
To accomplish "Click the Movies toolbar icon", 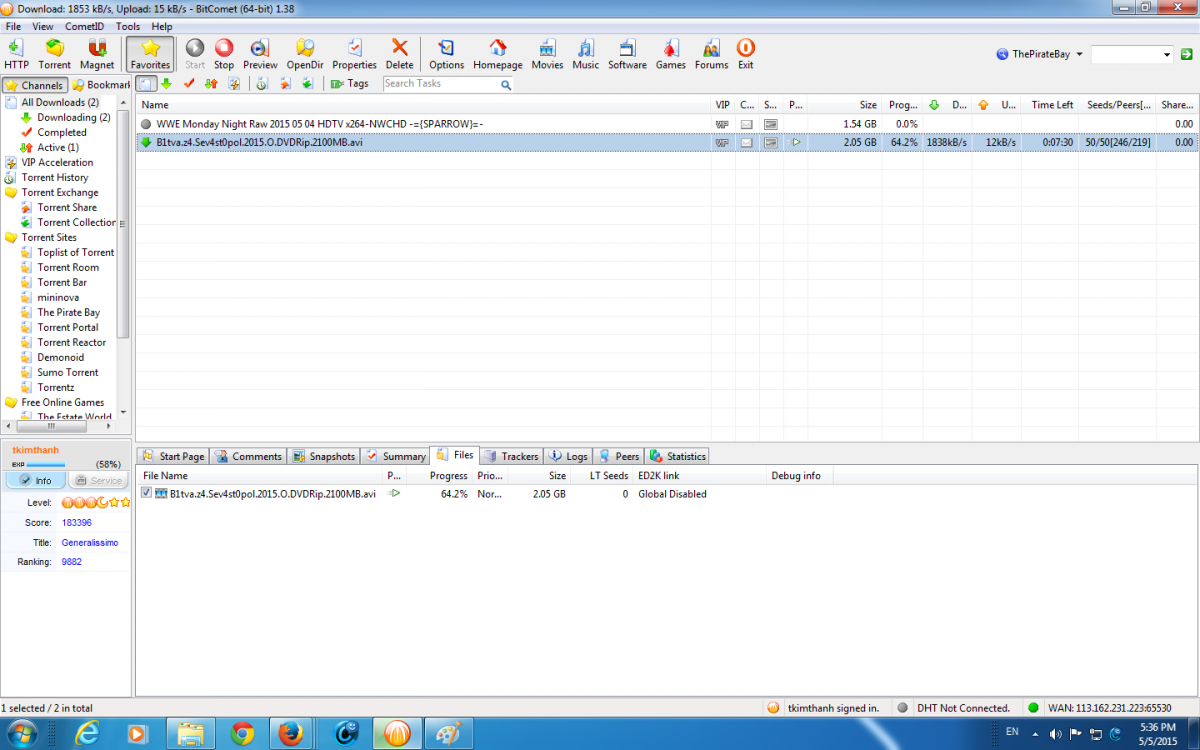I will [547, 53].
